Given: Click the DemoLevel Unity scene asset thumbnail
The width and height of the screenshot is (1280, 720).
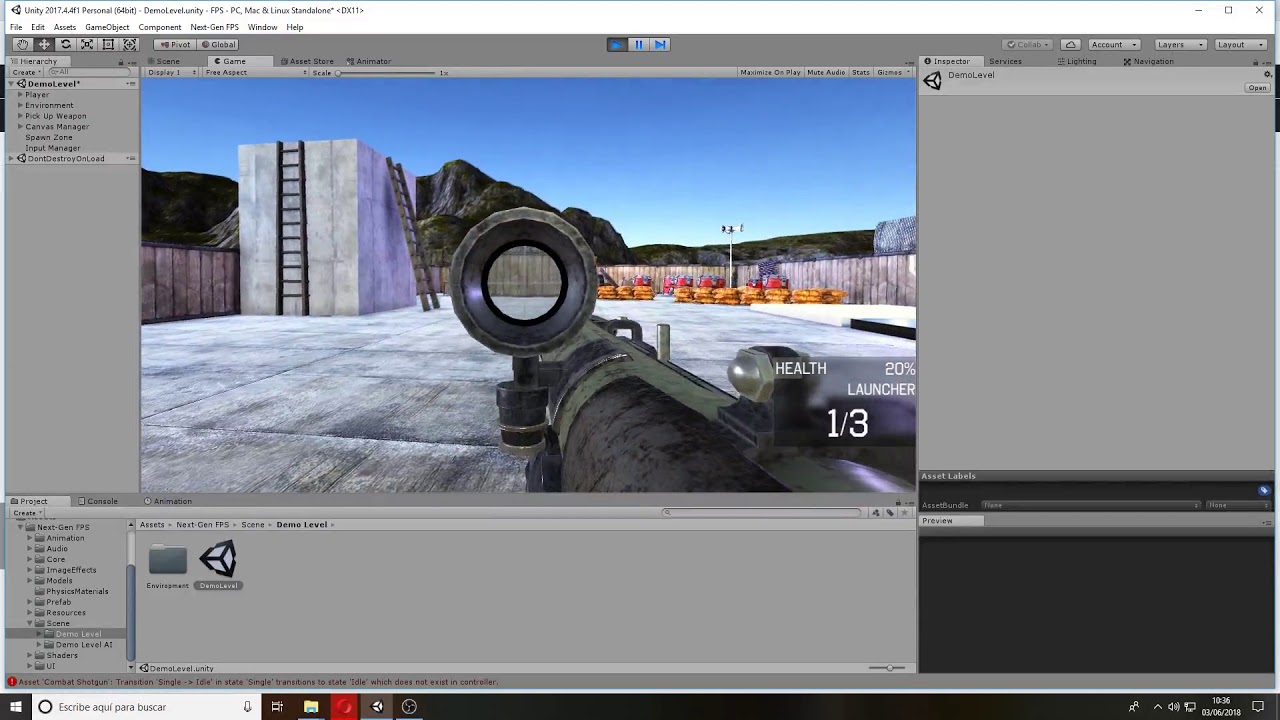Looking at the screenshot, I should coord(218,559).
